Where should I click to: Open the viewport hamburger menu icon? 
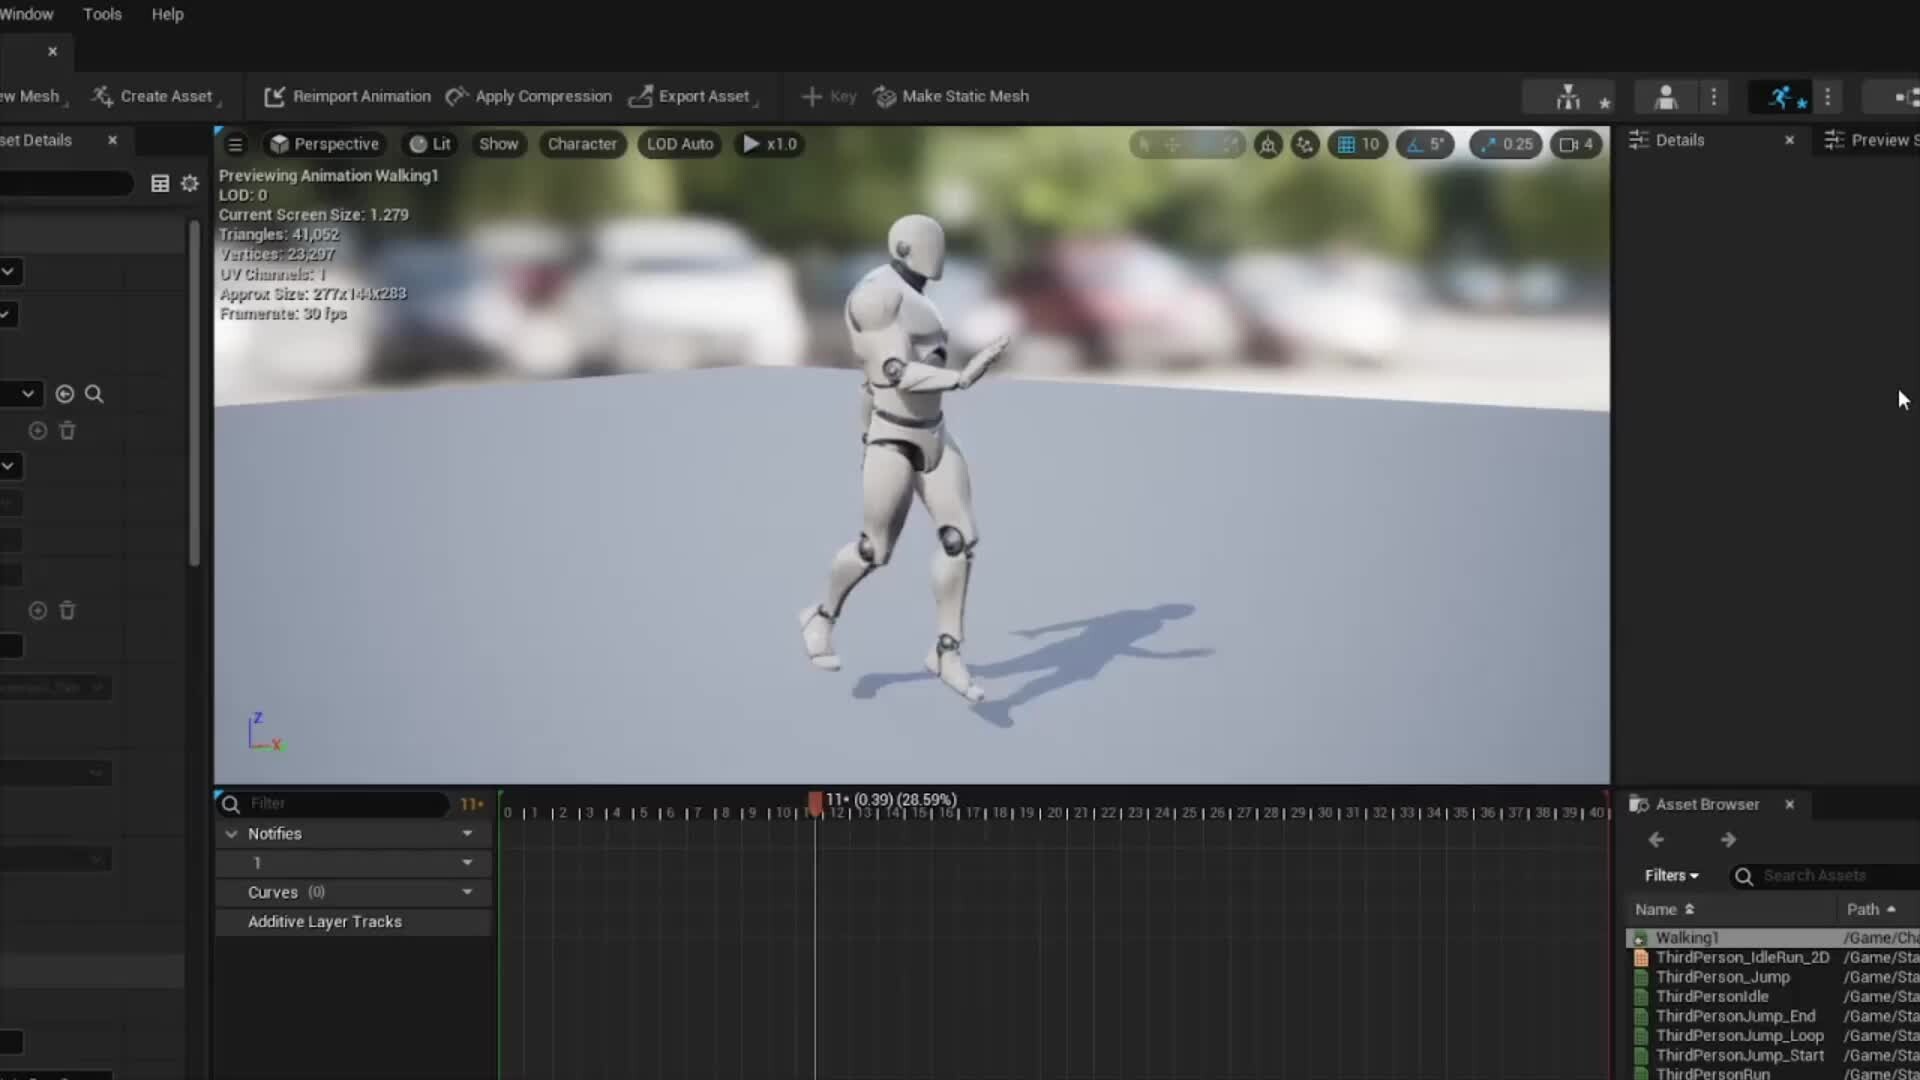[234, 144]
